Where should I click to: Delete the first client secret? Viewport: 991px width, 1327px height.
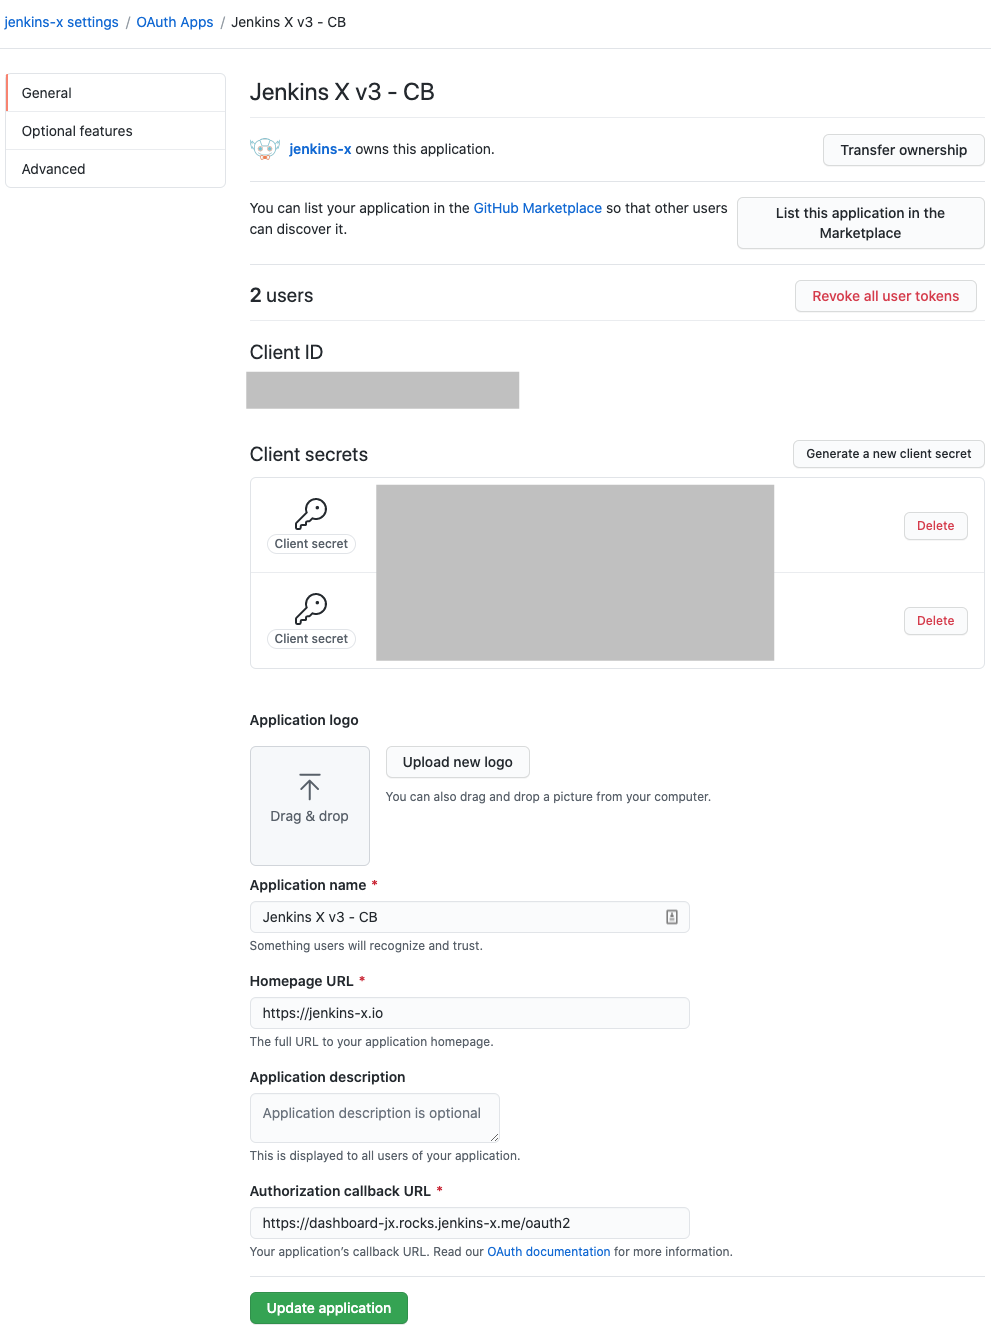pos(935,525)
